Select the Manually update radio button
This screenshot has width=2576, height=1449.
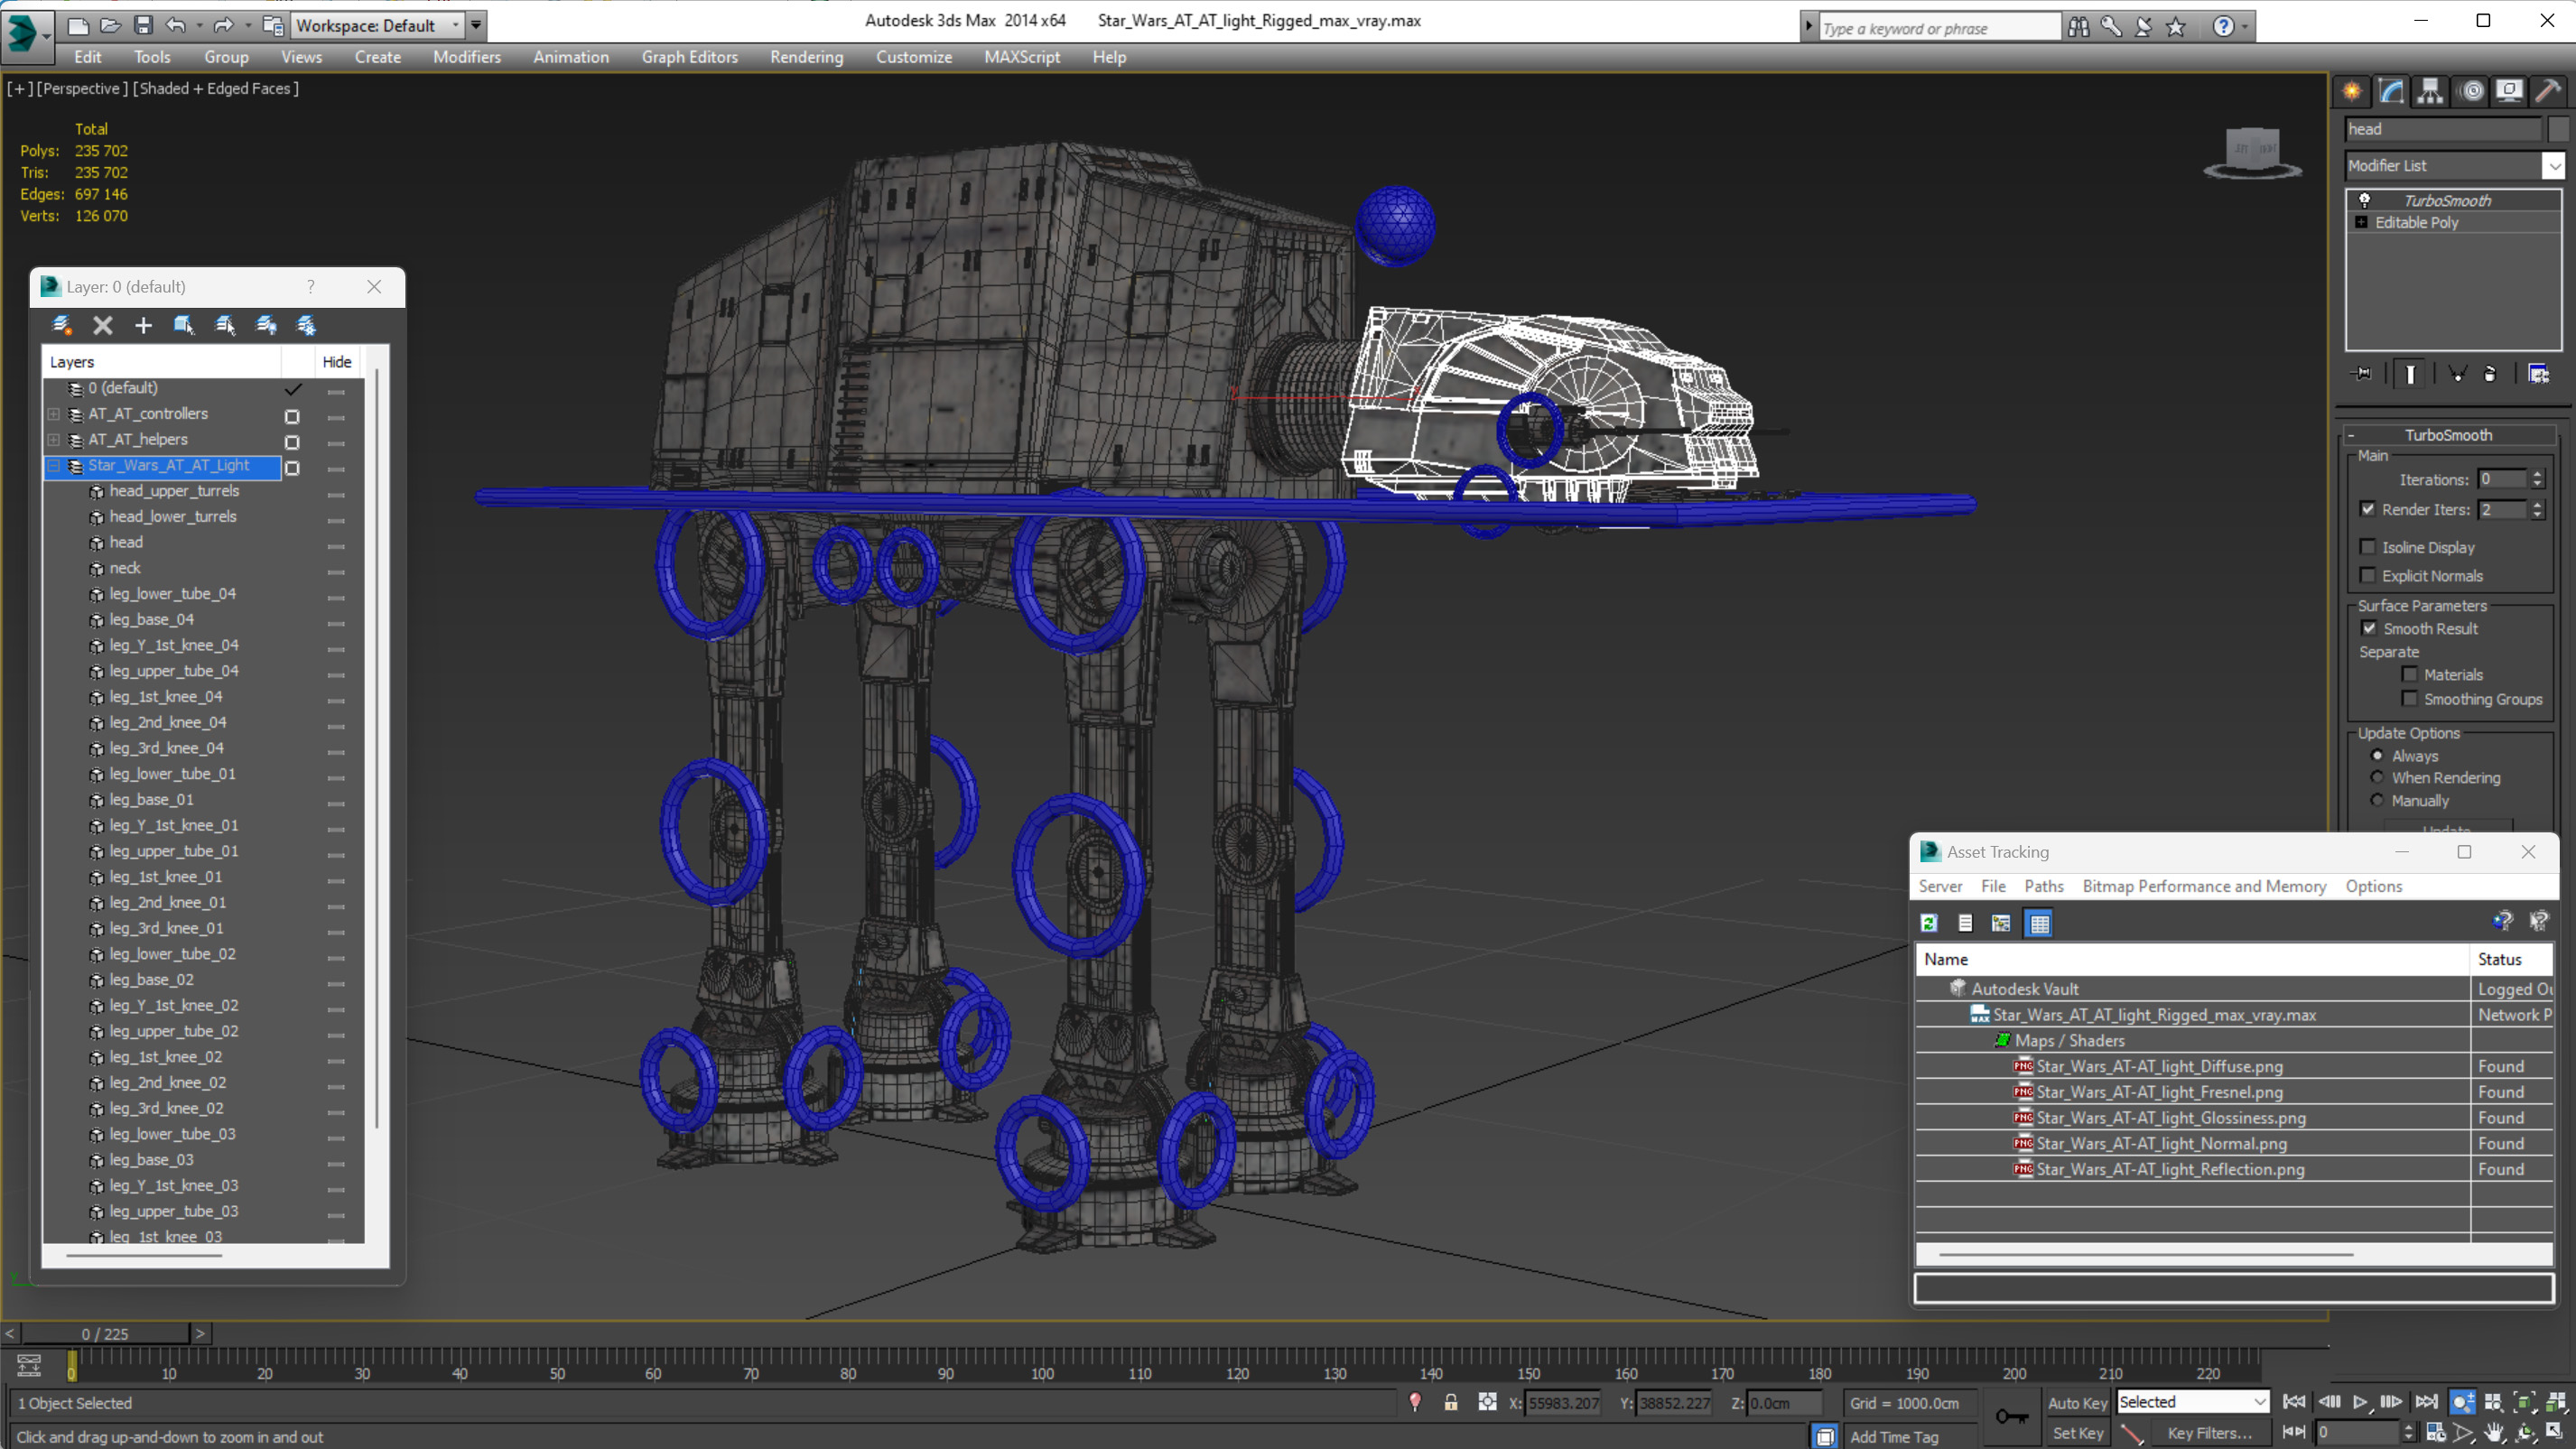pos(2377,800)
